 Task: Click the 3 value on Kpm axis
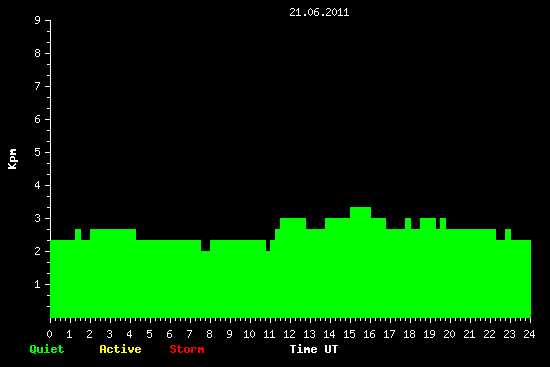coord(38,218)
